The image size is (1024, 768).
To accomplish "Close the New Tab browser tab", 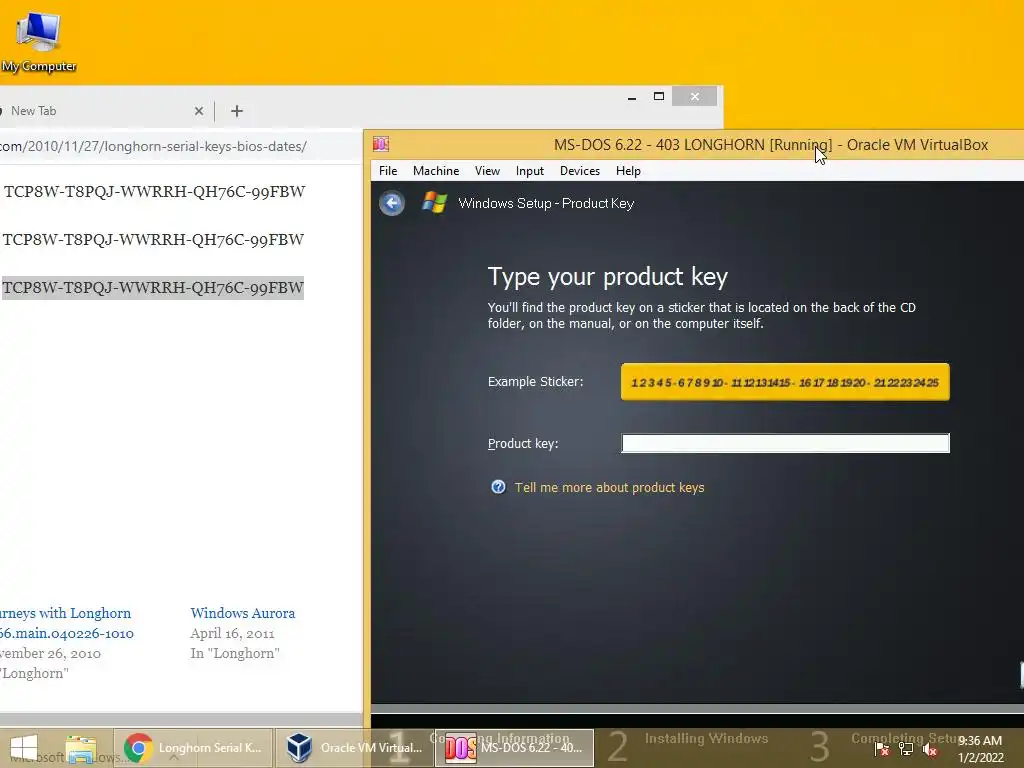I will pos(199,111).
